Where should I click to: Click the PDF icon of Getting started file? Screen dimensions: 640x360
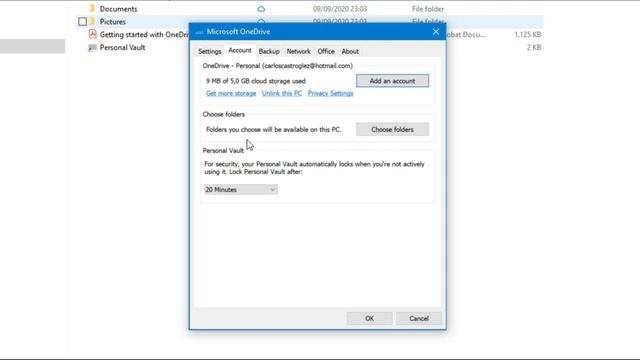93,34
